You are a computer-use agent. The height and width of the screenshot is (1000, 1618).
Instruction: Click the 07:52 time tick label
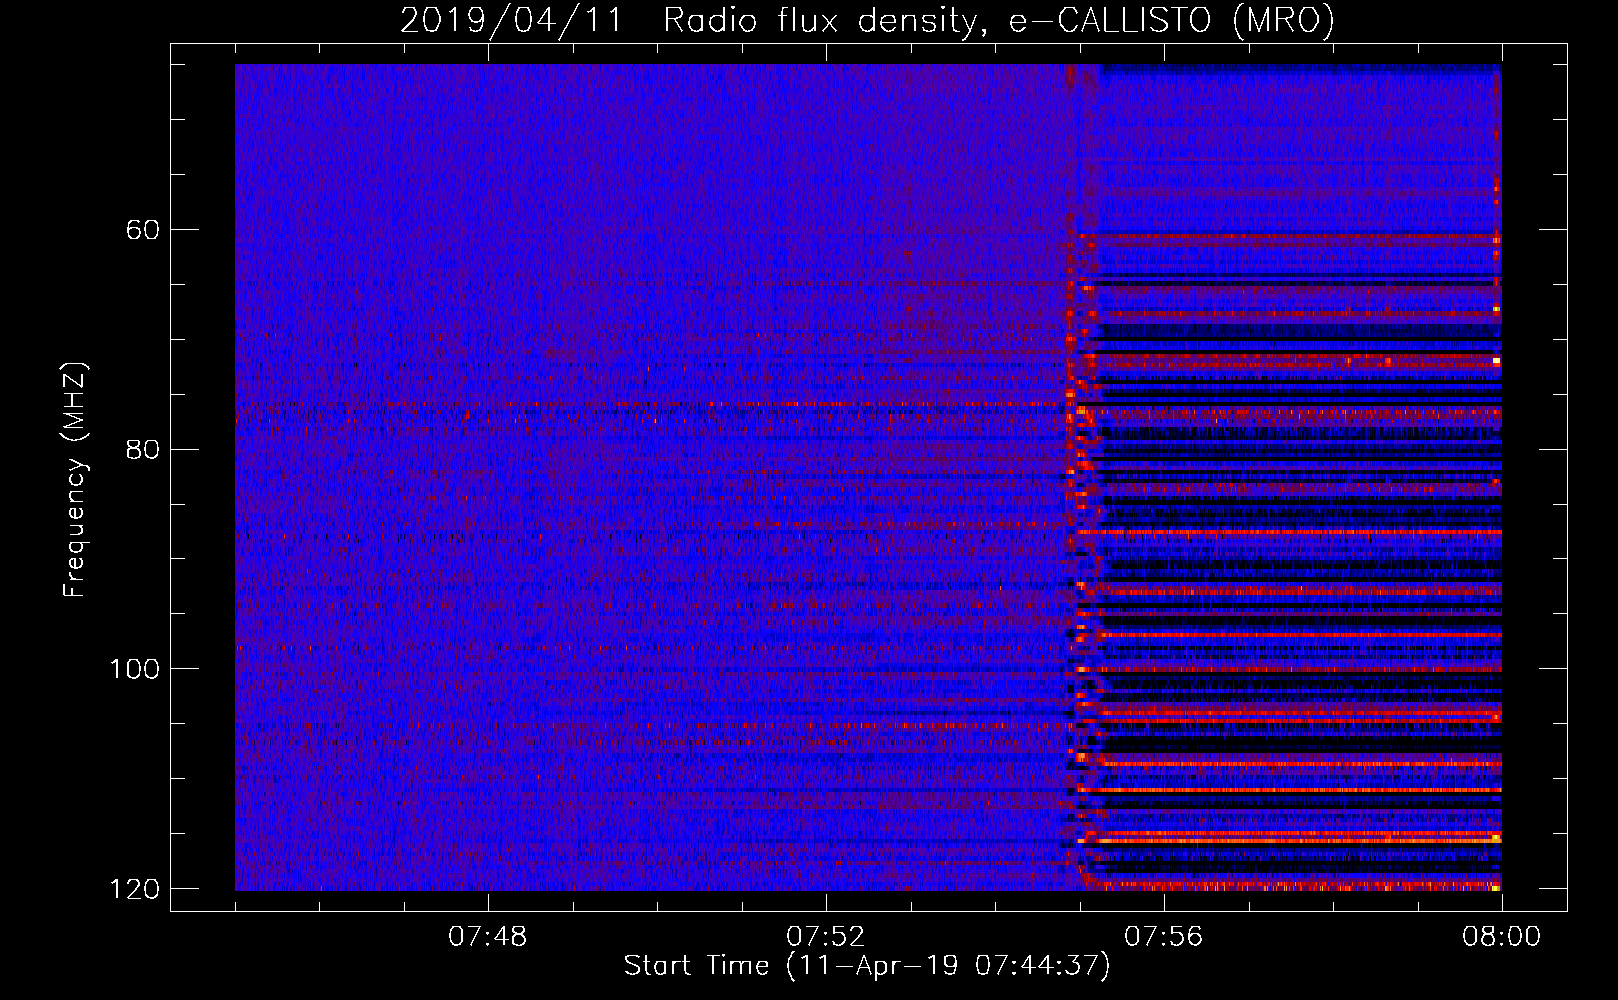[x=825, y=937]
